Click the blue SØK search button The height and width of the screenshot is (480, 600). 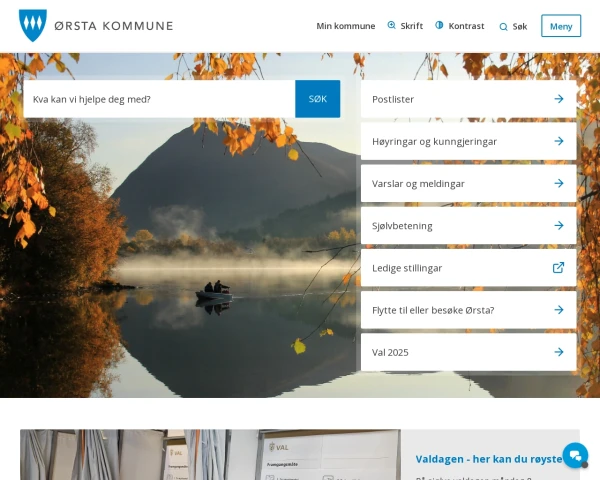click(x=318, y=99)
